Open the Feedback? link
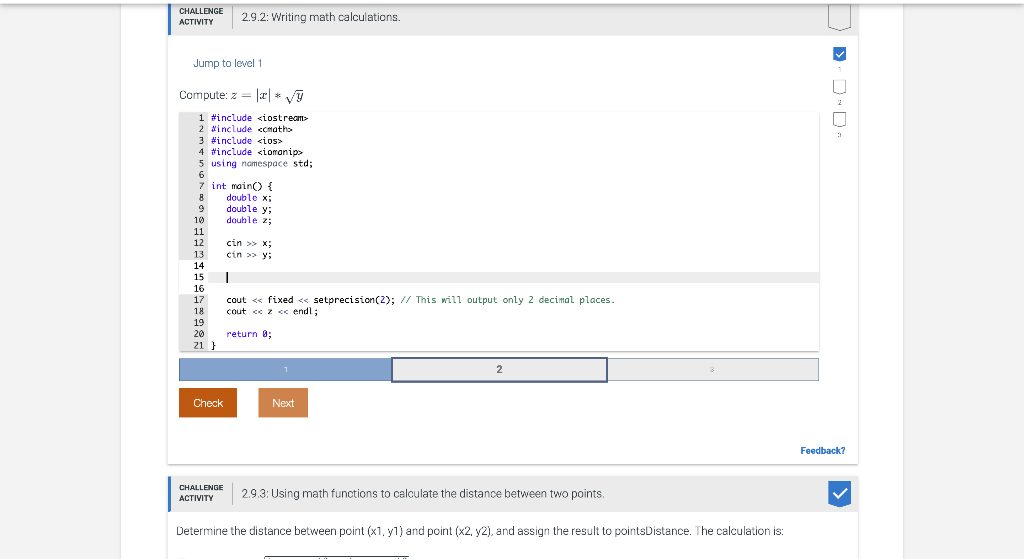The width and height of the screenshot is (1024, 559). coord(822,451)
